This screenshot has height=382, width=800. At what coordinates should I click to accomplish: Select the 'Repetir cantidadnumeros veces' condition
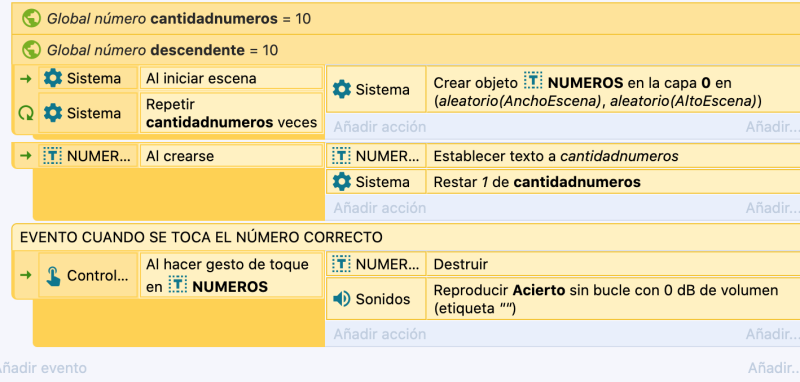coord(231,113)
